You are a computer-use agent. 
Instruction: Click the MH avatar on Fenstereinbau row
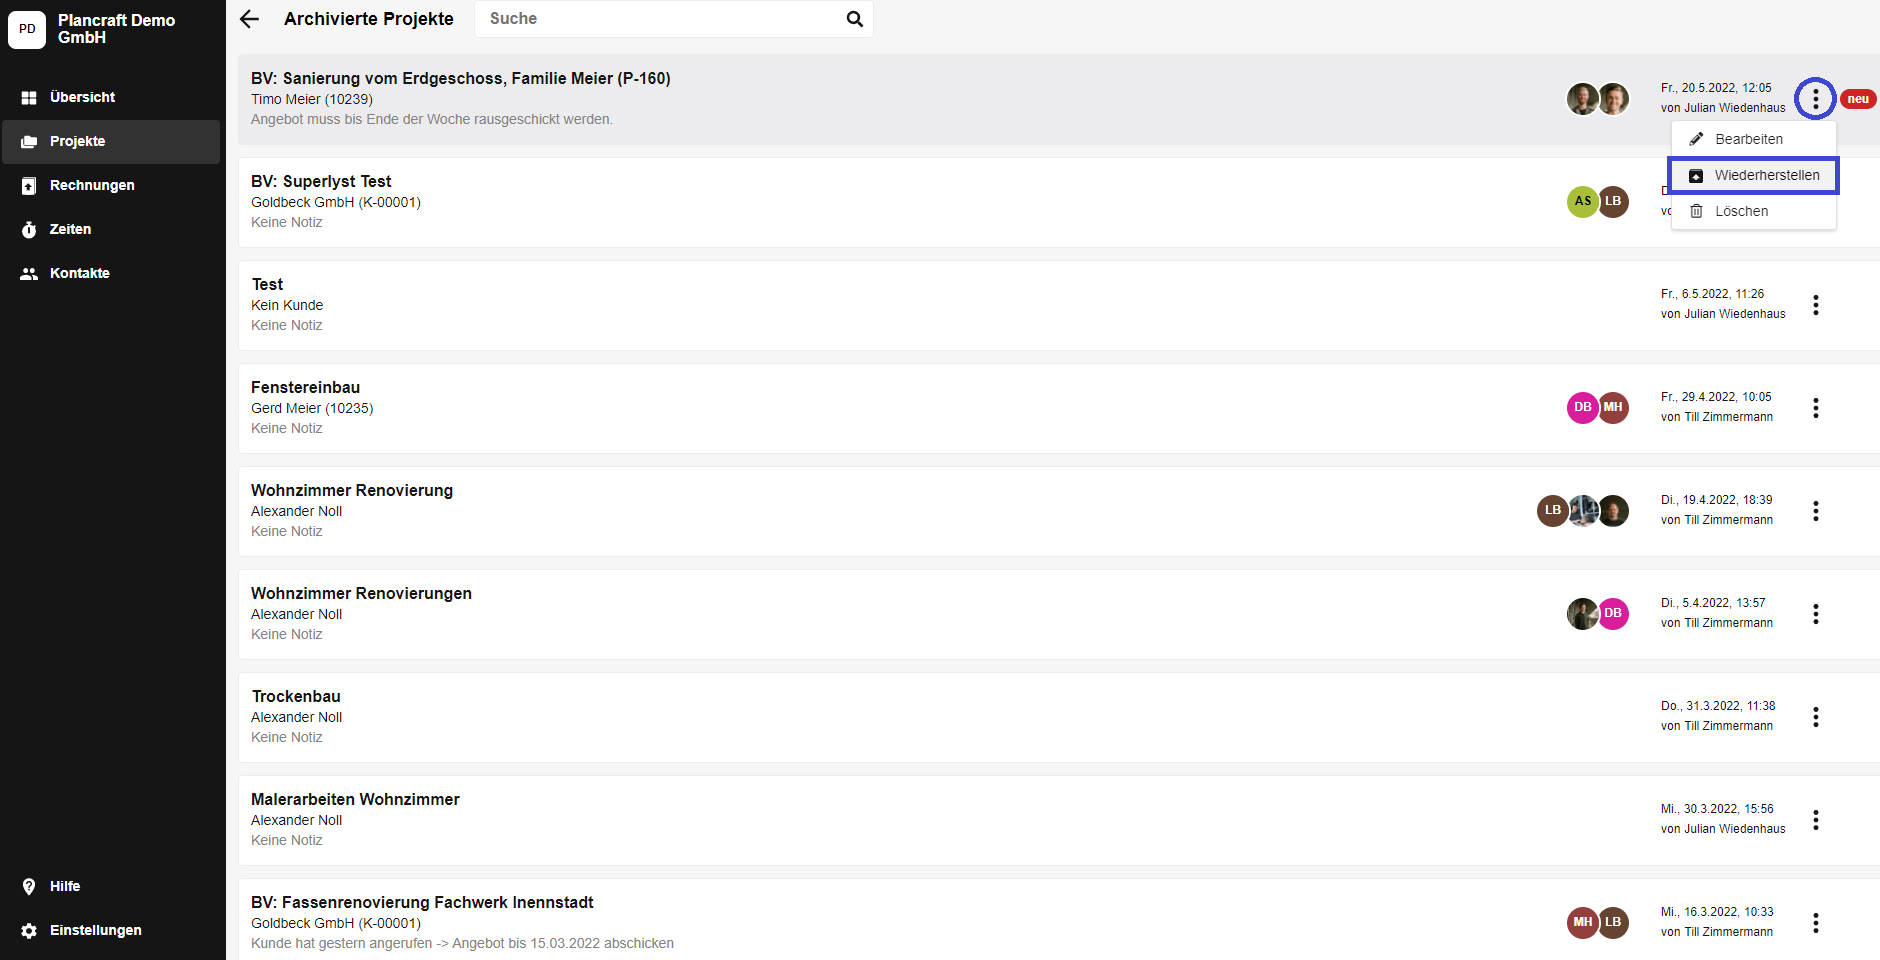[1613, 408]
